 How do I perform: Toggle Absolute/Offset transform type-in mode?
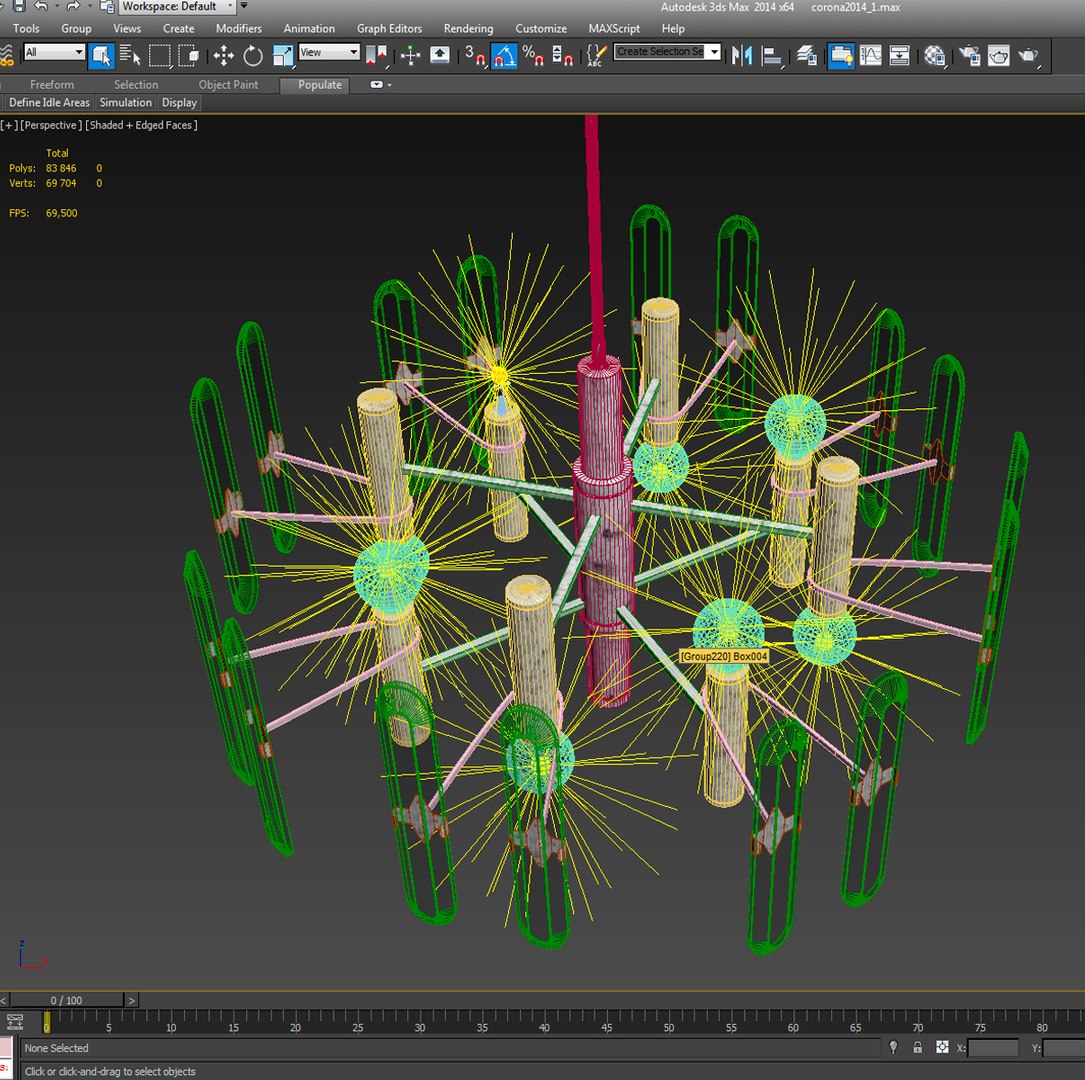click(942, 1047)
